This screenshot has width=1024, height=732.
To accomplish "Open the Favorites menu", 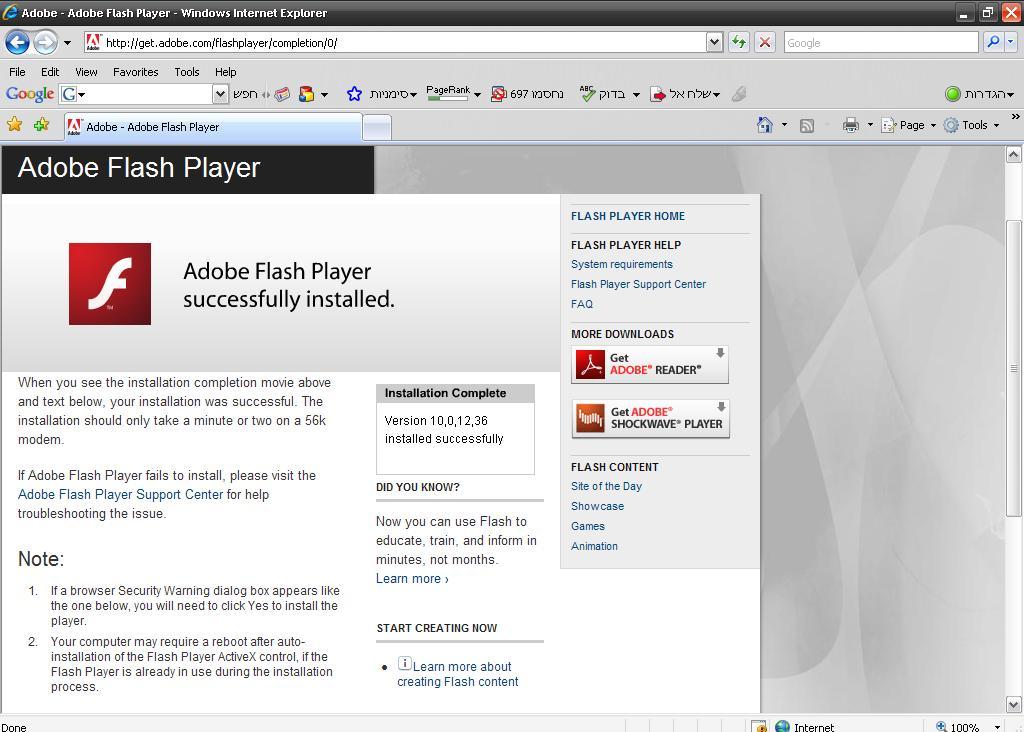I will [135, 72].
